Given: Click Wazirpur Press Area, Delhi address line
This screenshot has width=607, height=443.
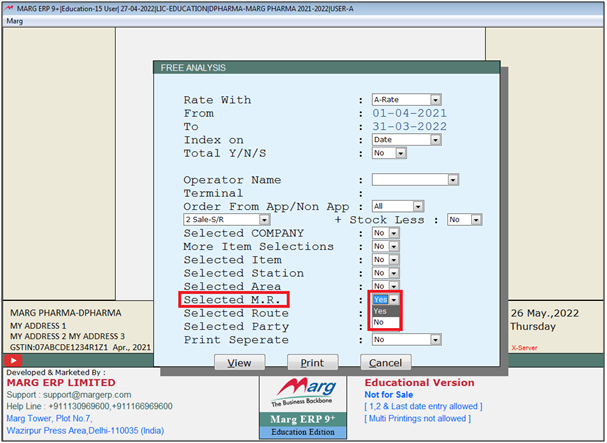Looking at the screenshot, I should point(85,431).
